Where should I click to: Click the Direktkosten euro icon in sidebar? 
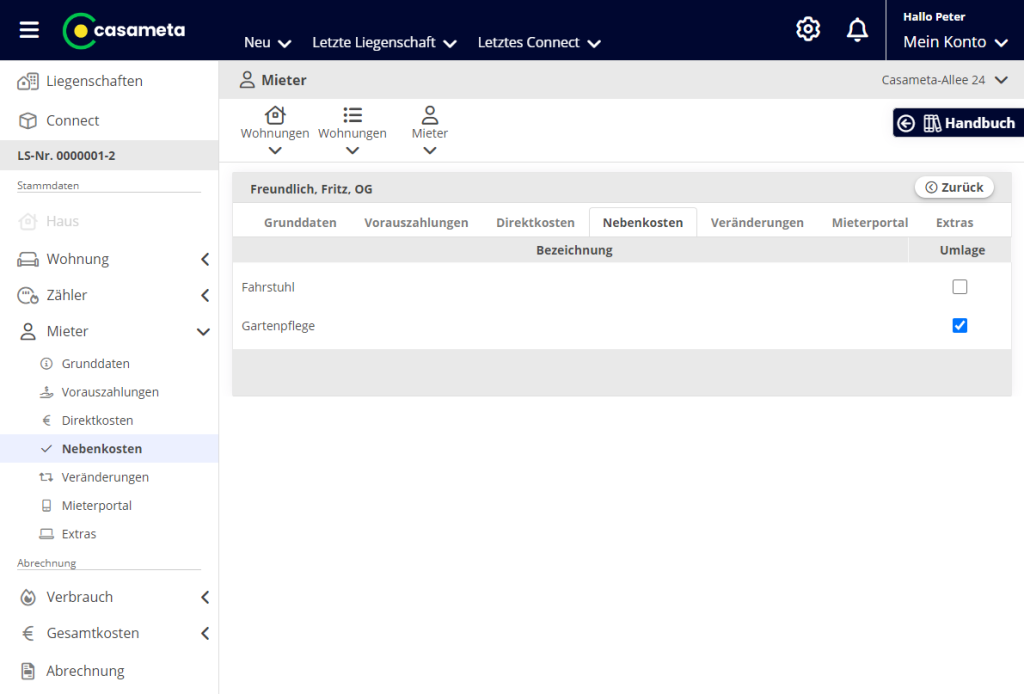[x=46, y=420]
